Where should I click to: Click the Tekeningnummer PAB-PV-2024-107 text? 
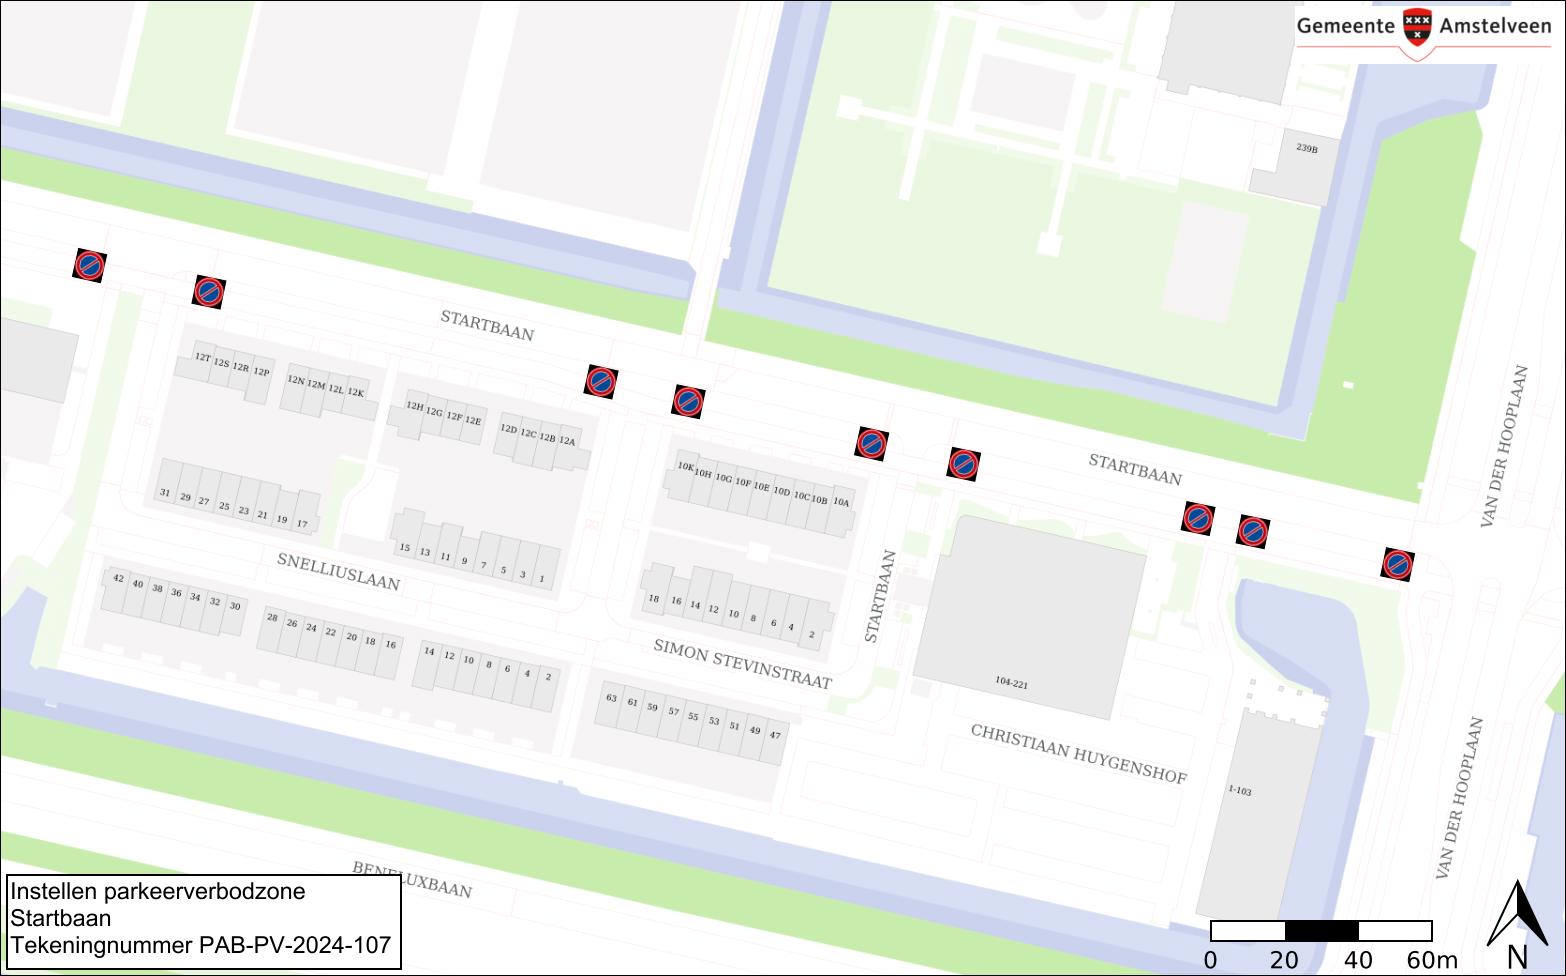tap(200, 945)
